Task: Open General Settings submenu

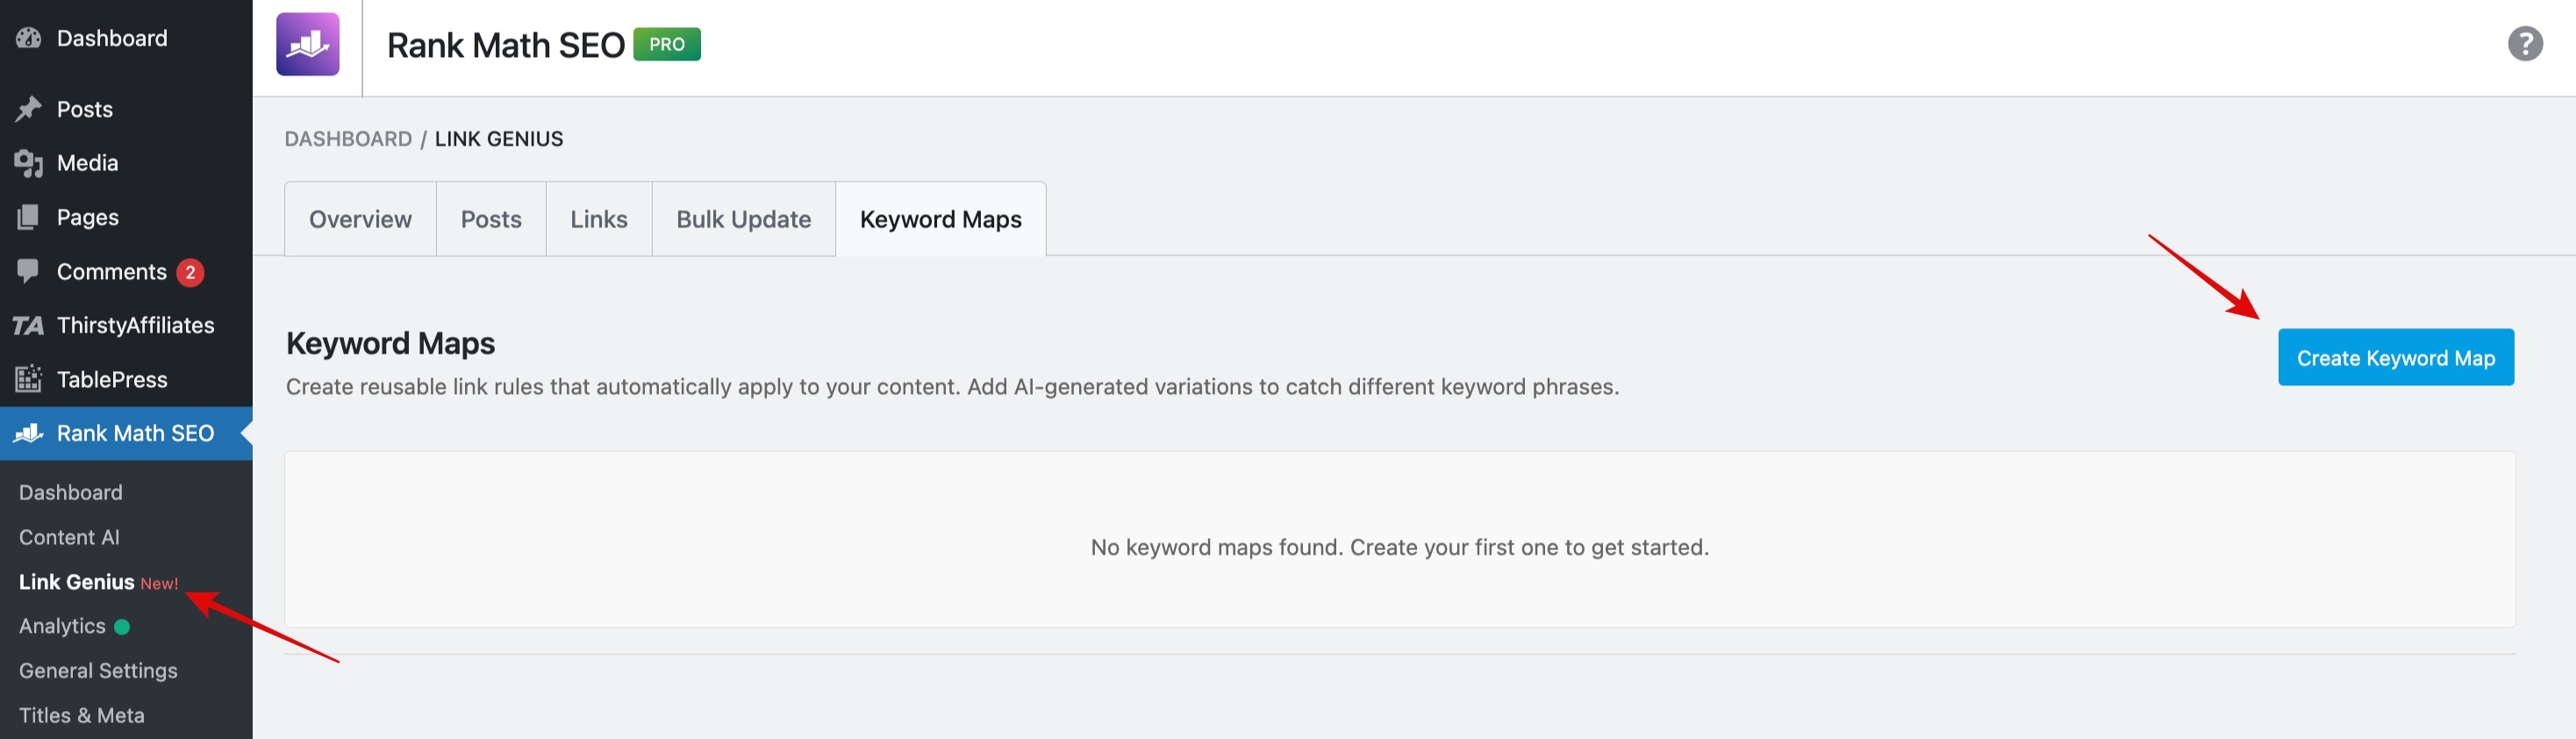Action: pyautogui.click(x=98, y=671)
